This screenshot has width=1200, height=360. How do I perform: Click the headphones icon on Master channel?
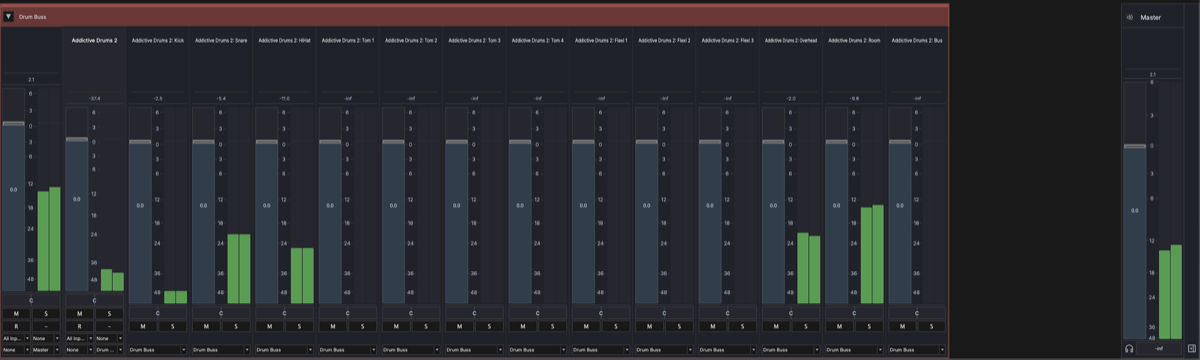pos(1129,349)
